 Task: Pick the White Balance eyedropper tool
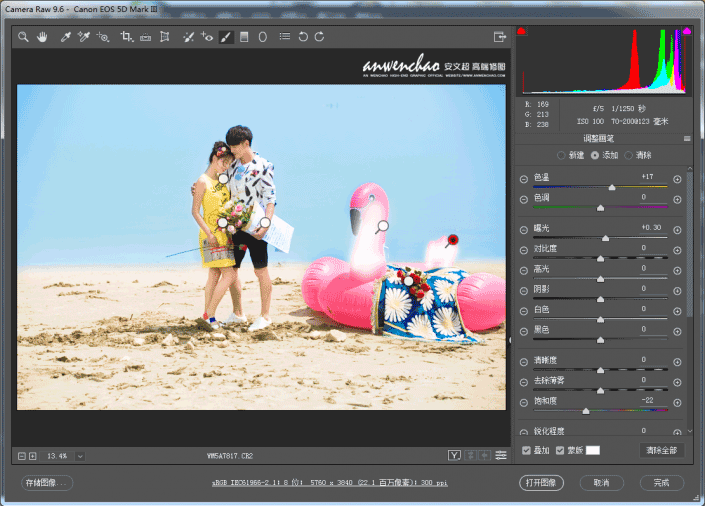[x=66, y=37]
